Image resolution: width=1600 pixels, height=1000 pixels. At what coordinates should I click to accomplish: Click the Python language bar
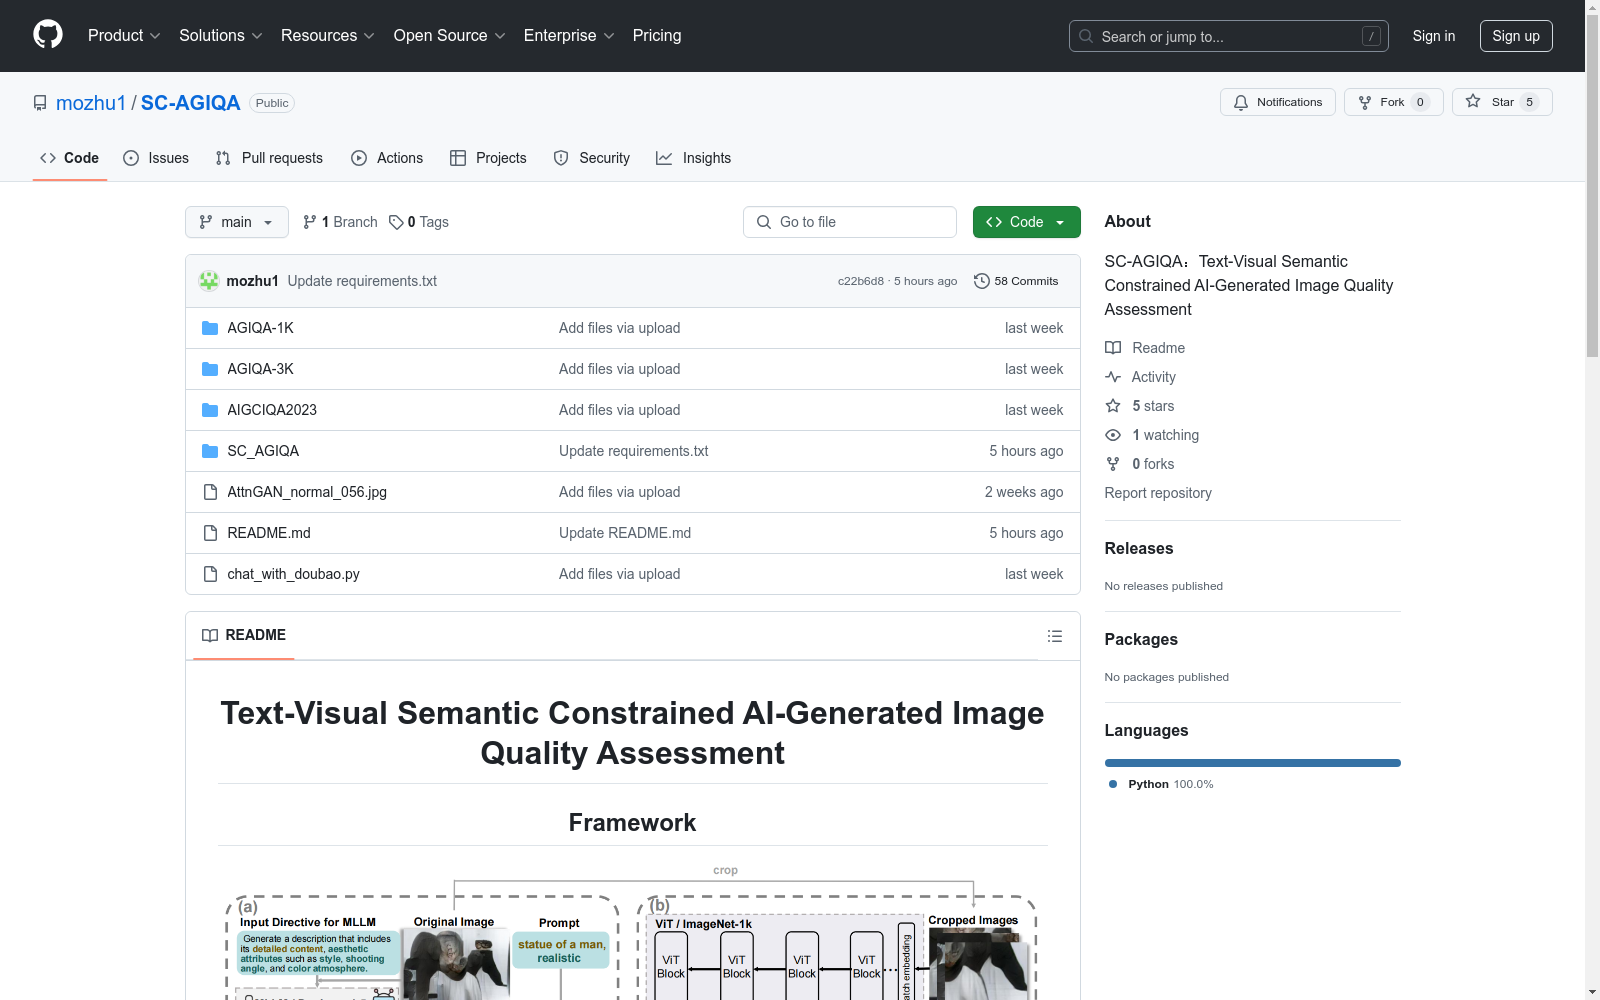[x=1253, y=763]
